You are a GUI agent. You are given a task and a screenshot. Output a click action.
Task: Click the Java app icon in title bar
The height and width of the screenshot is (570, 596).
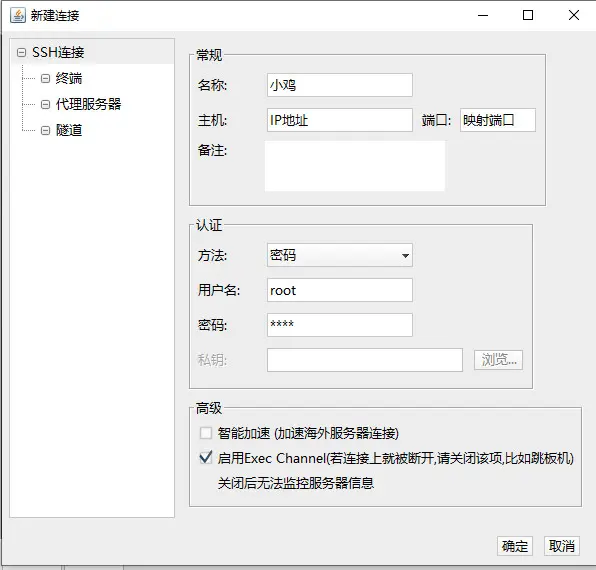(17, 16)
